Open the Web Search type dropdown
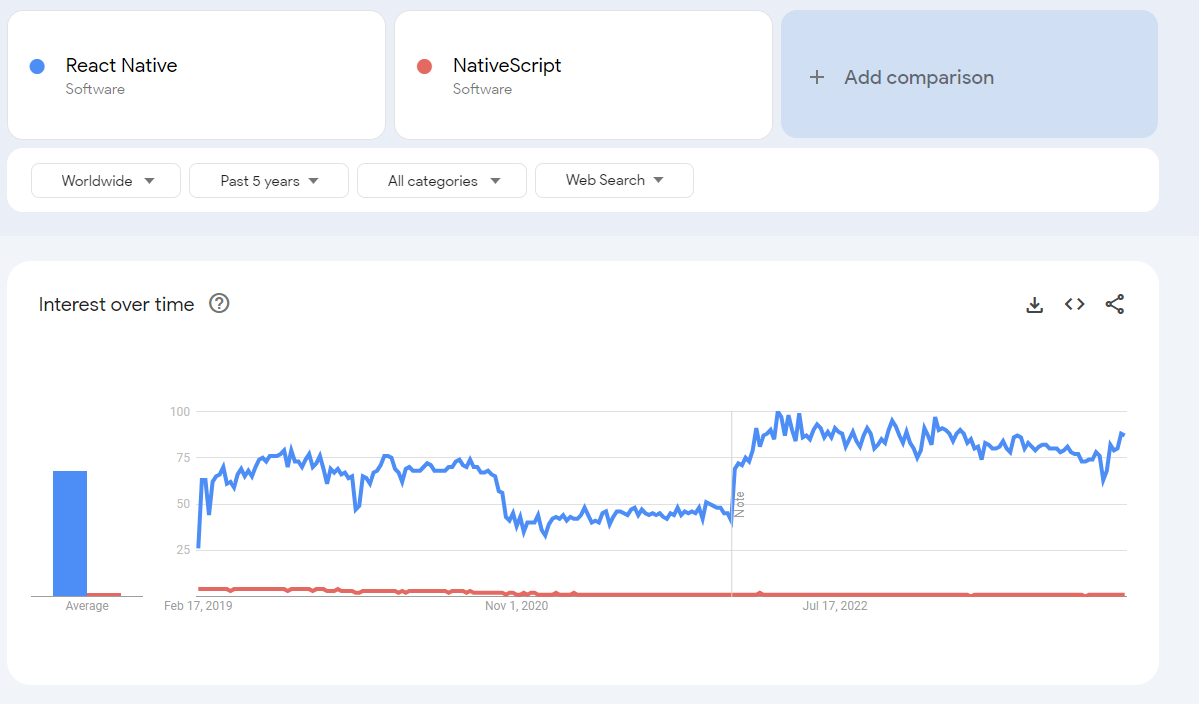Screen dimensions: 1199x704 pos(614,180)
